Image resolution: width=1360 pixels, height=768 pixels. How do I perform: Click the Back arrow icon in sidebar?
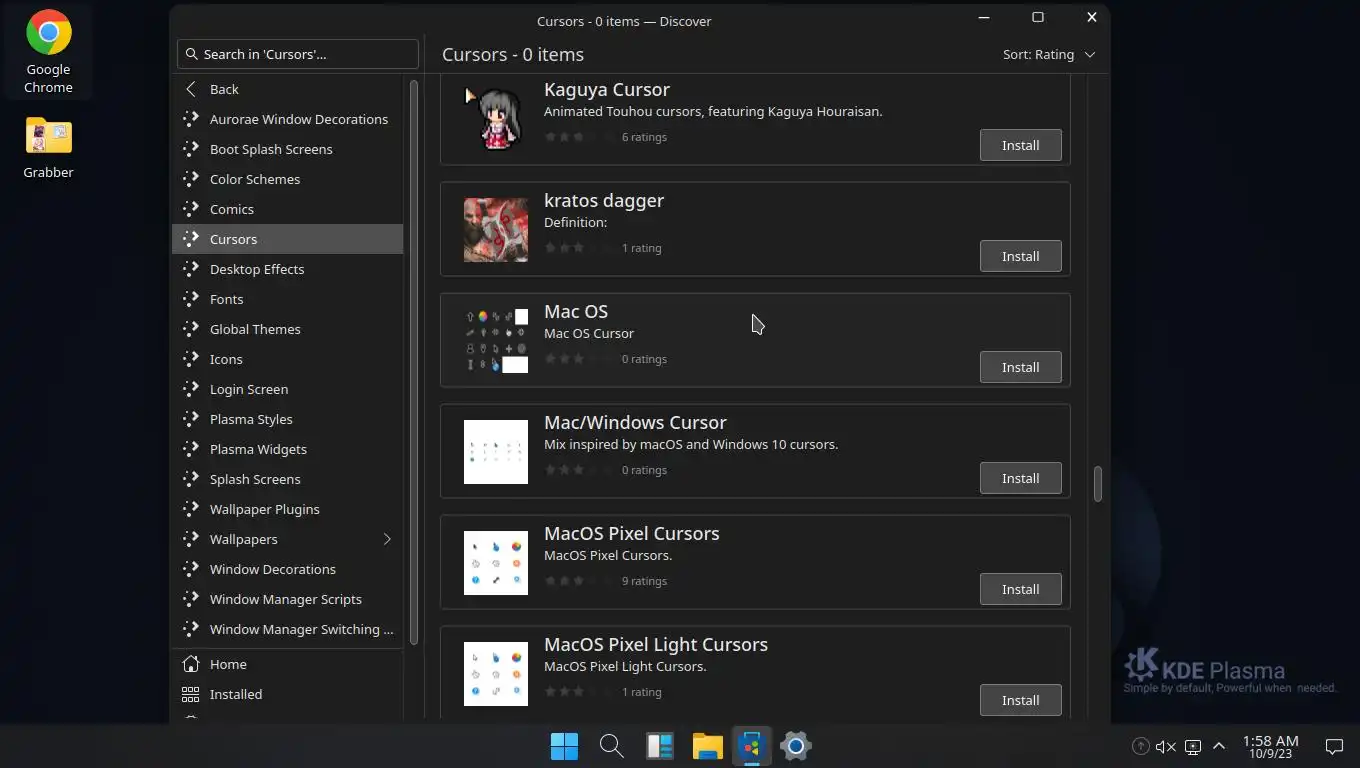pyautogui.click(x=191, y=89)
